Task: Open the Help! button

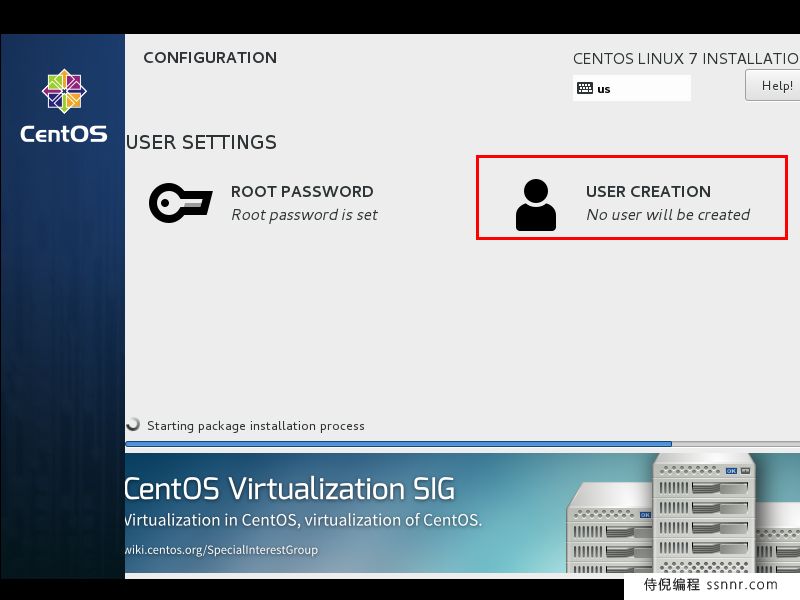Action: (772, 85)
